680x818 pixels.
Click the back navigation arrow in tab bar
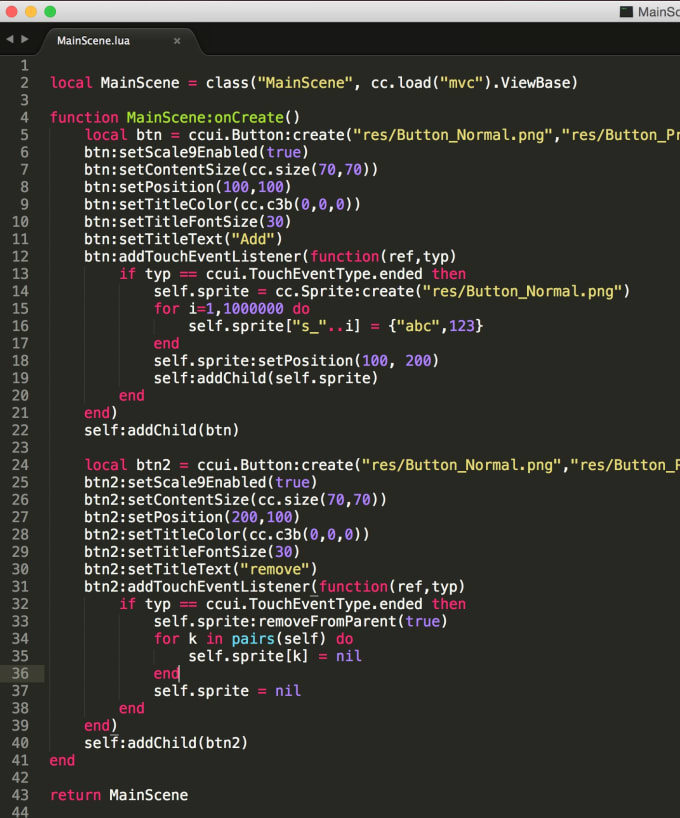(x=9, y=39)
